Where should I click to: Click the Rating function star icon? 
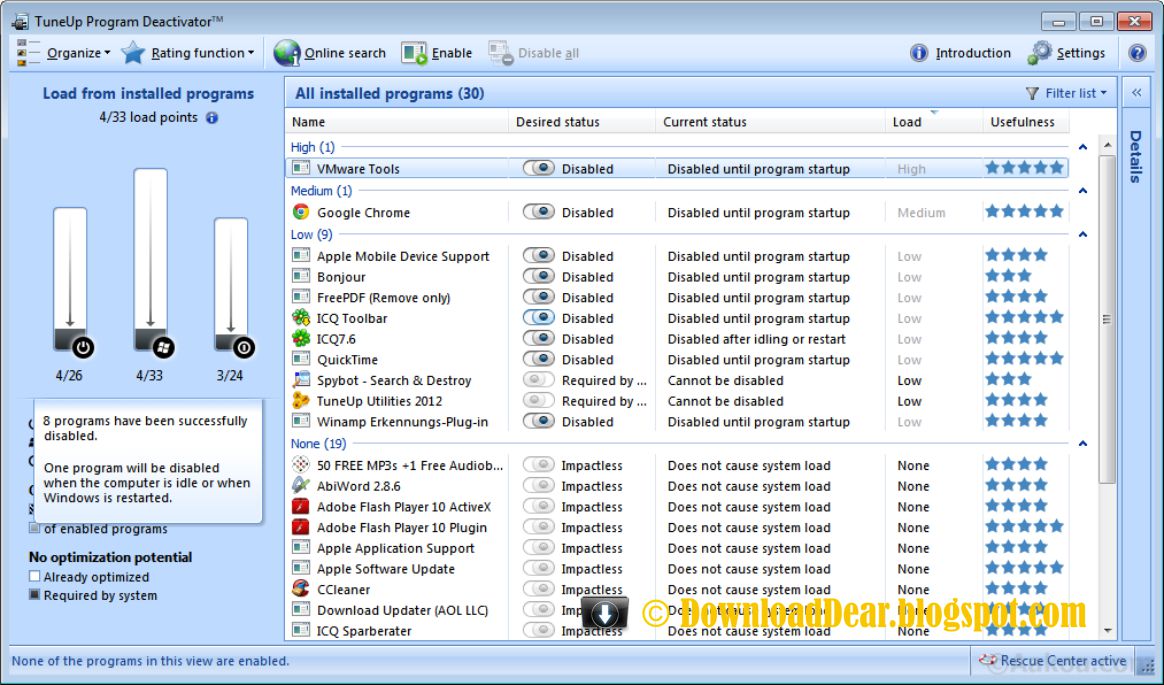(133, 53)
